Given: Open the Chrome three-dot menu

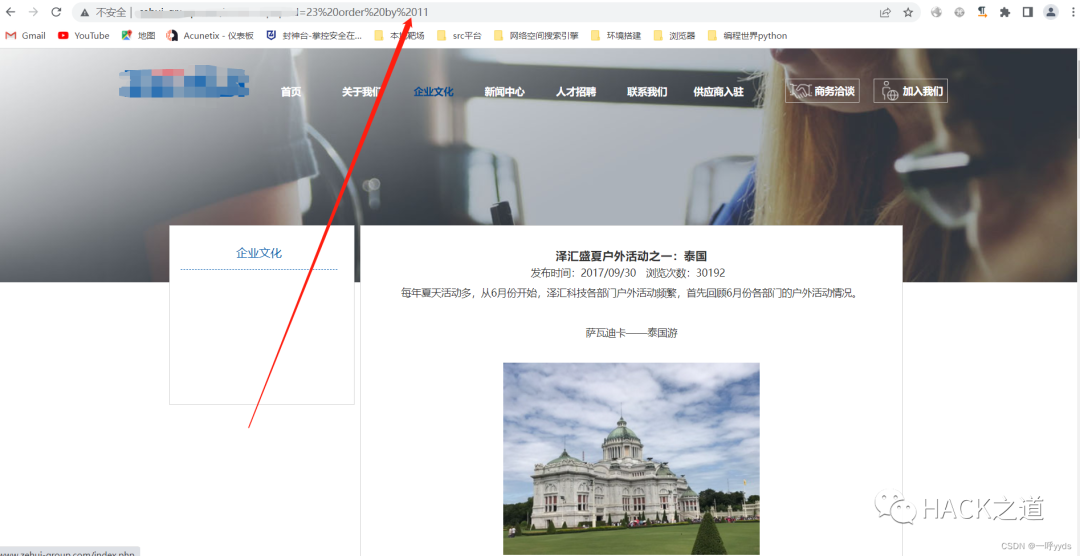Looking at the screenshot, I should [x=1072, y=12].
